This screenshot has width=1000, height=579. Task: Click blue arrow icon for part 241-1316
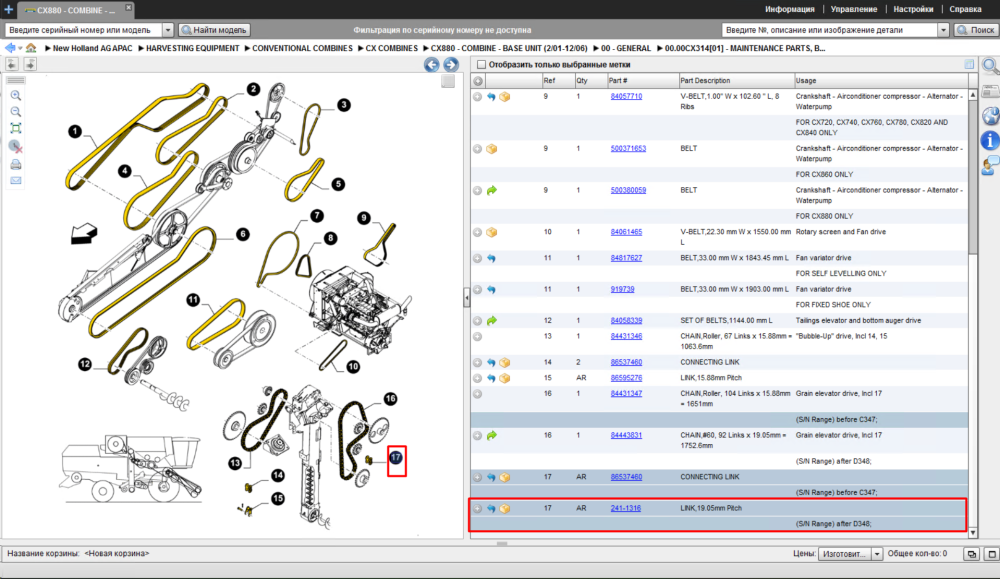(491, 509)
